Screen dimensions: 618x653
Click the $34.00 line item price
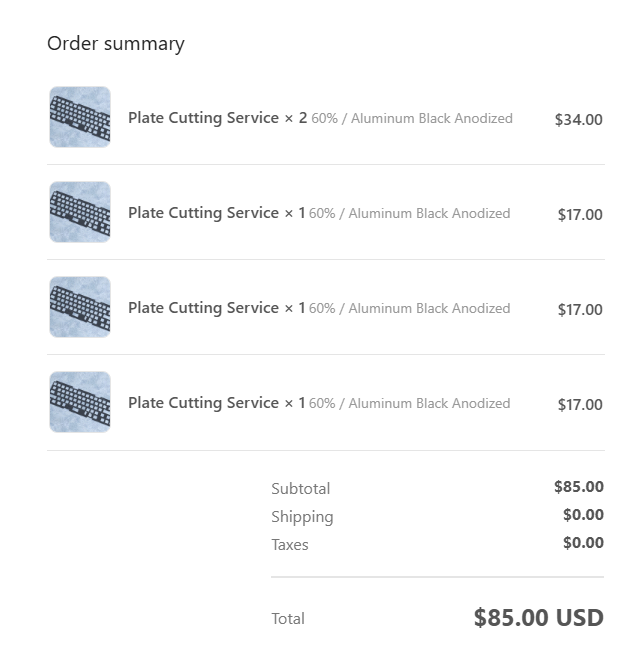coord(578,120)
